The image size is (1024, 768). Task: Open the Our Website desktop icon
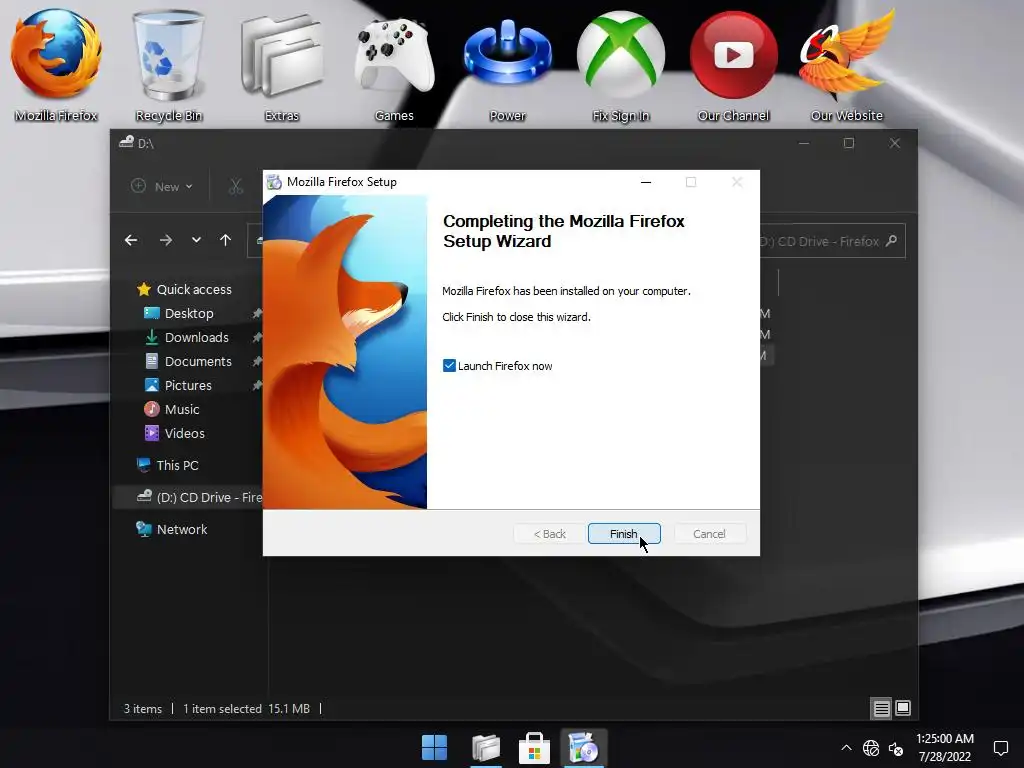(x=846, y=65)
